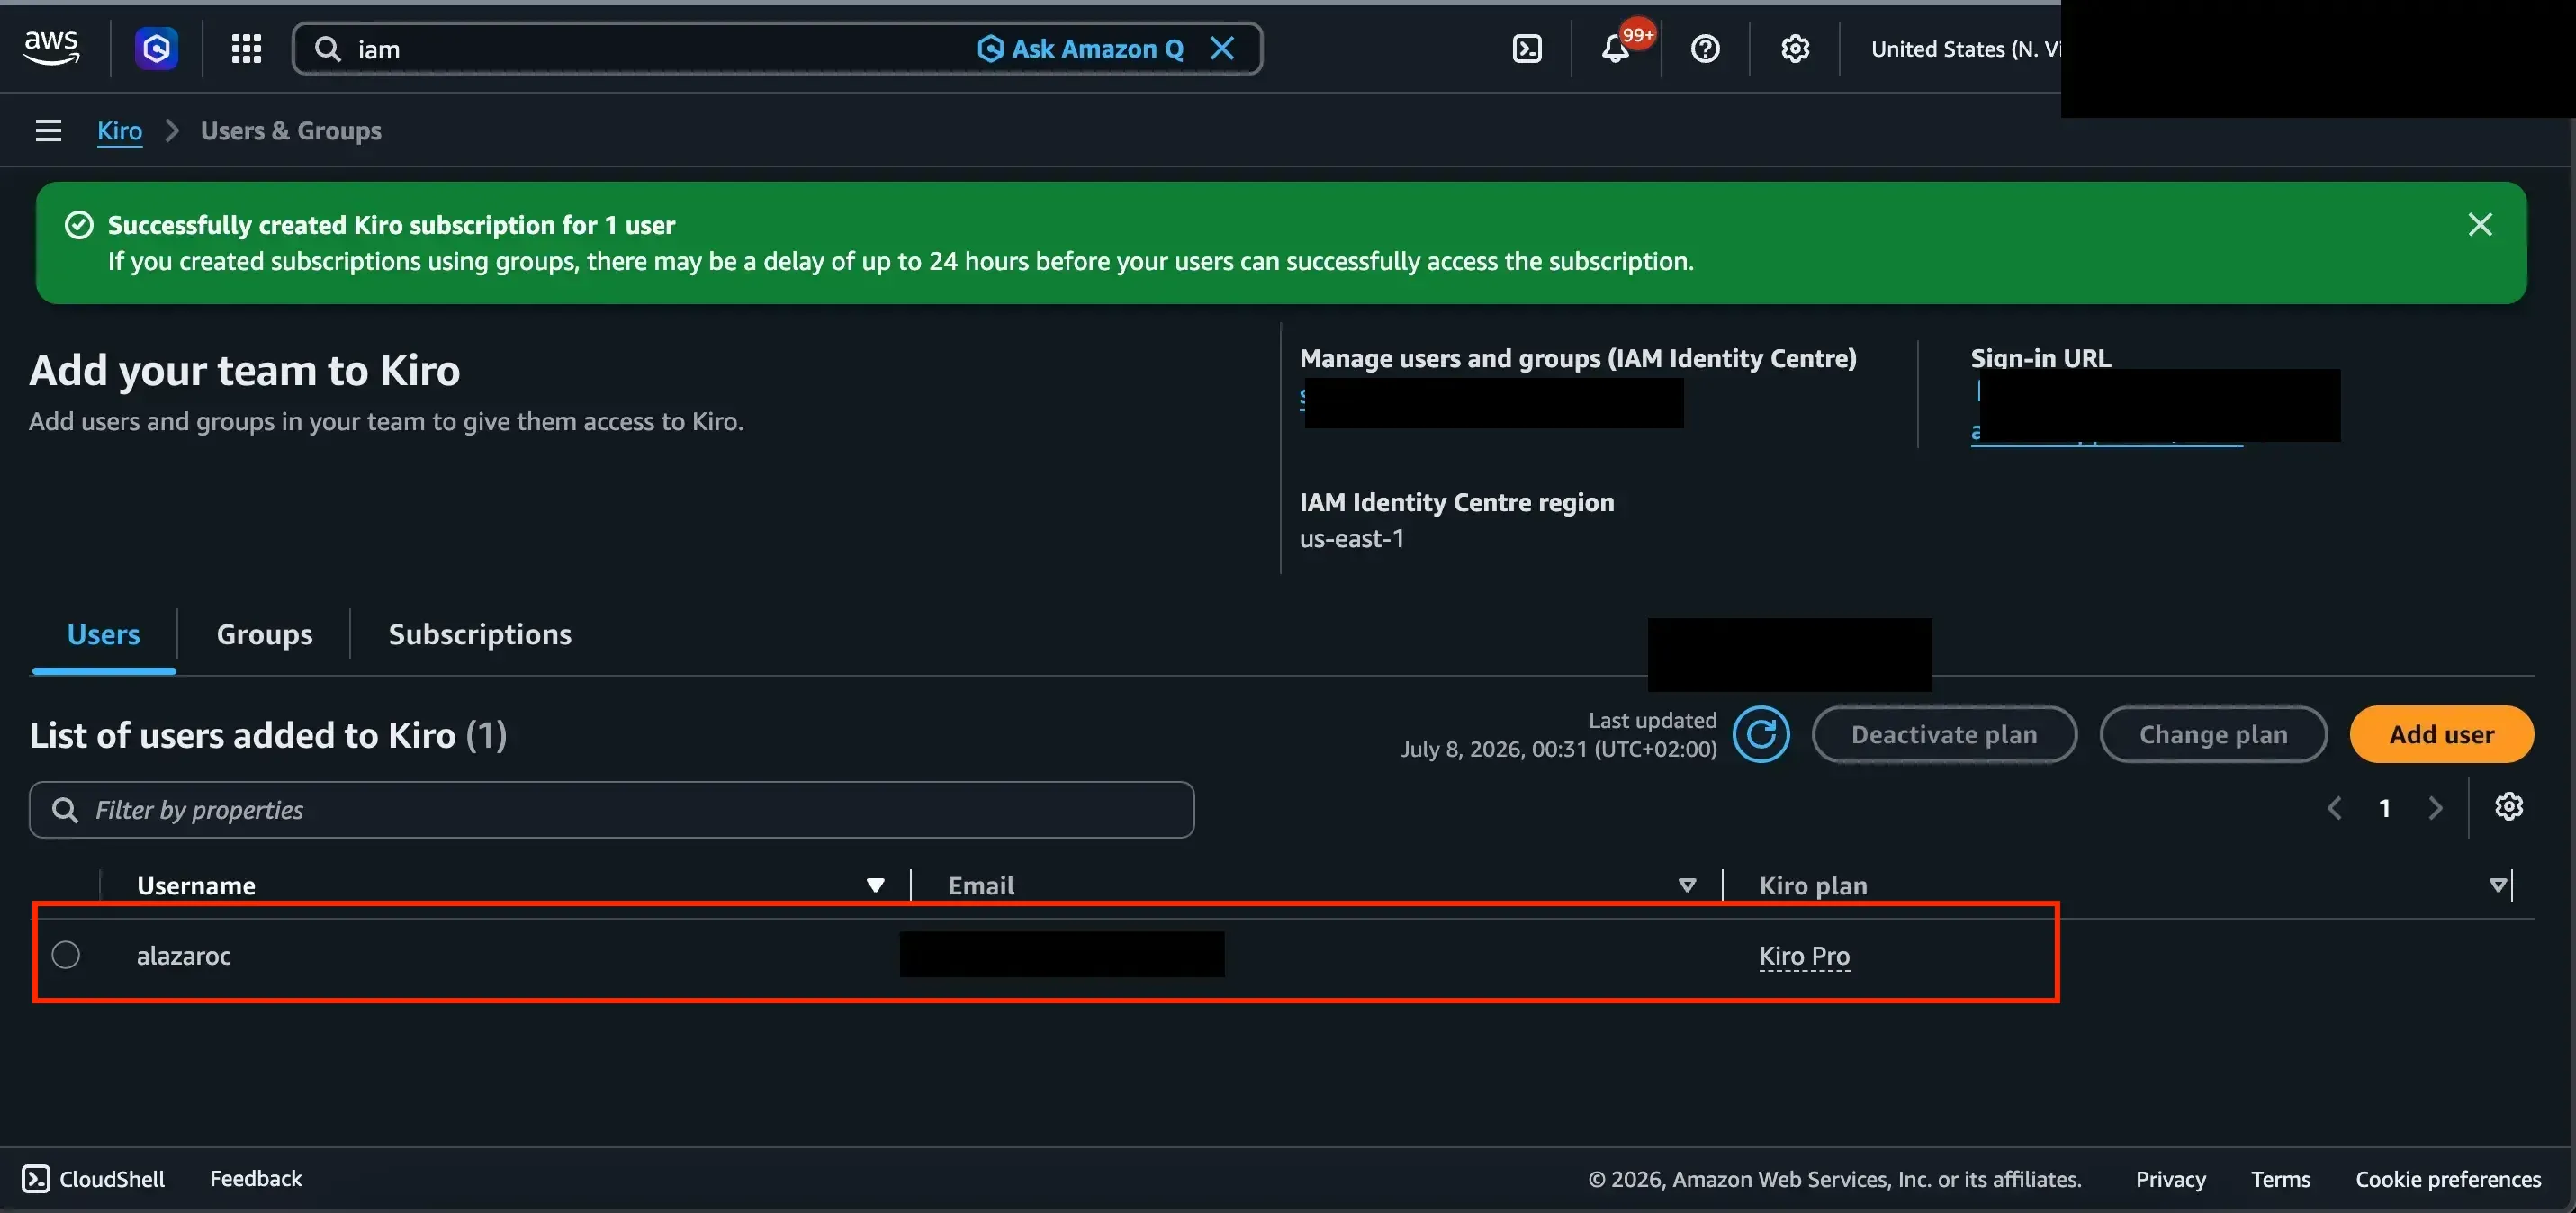Open Feedback in the footer
This screenshot has width=2576, height=1213.
(255, 1179)
